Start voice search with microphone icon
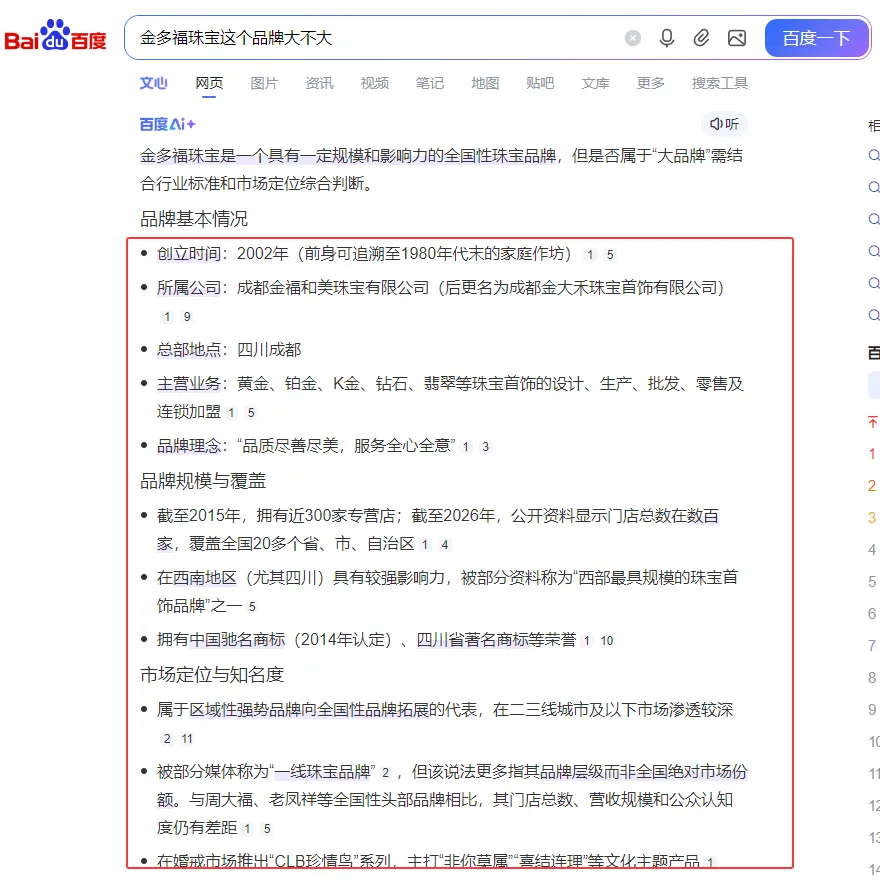Viewport: 880px width, 881px height. tap(667, 38)
